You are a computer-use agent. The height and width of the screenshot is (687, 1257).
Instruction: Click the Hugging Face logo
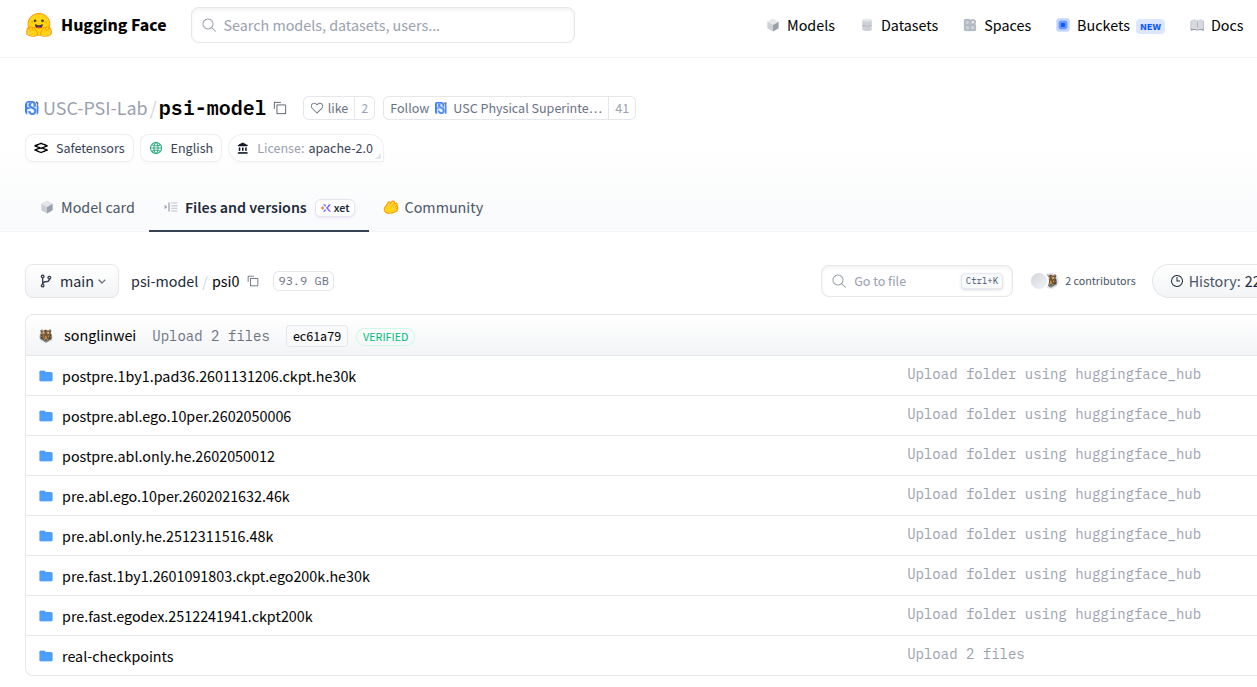pyautogui.click(x=96, y=25)
